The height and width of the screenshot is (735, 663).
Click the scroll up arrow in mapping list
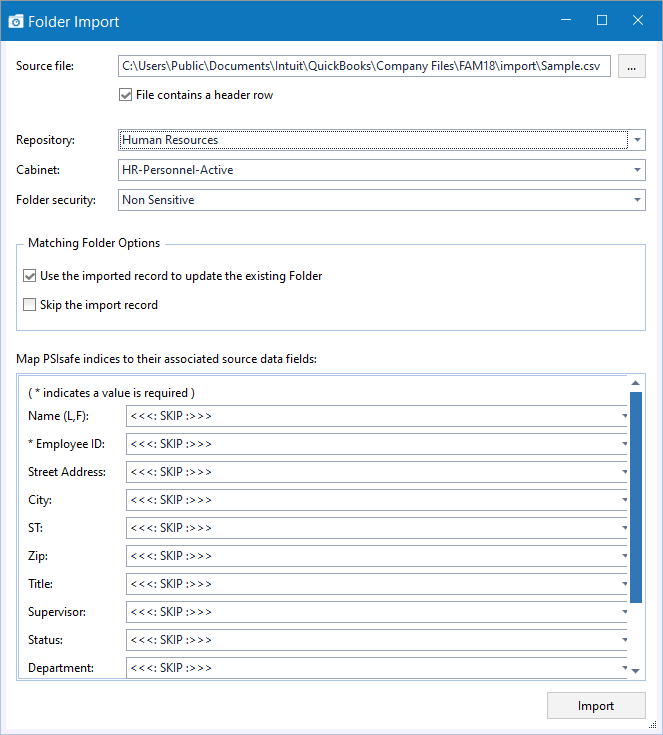pos(636,383)
